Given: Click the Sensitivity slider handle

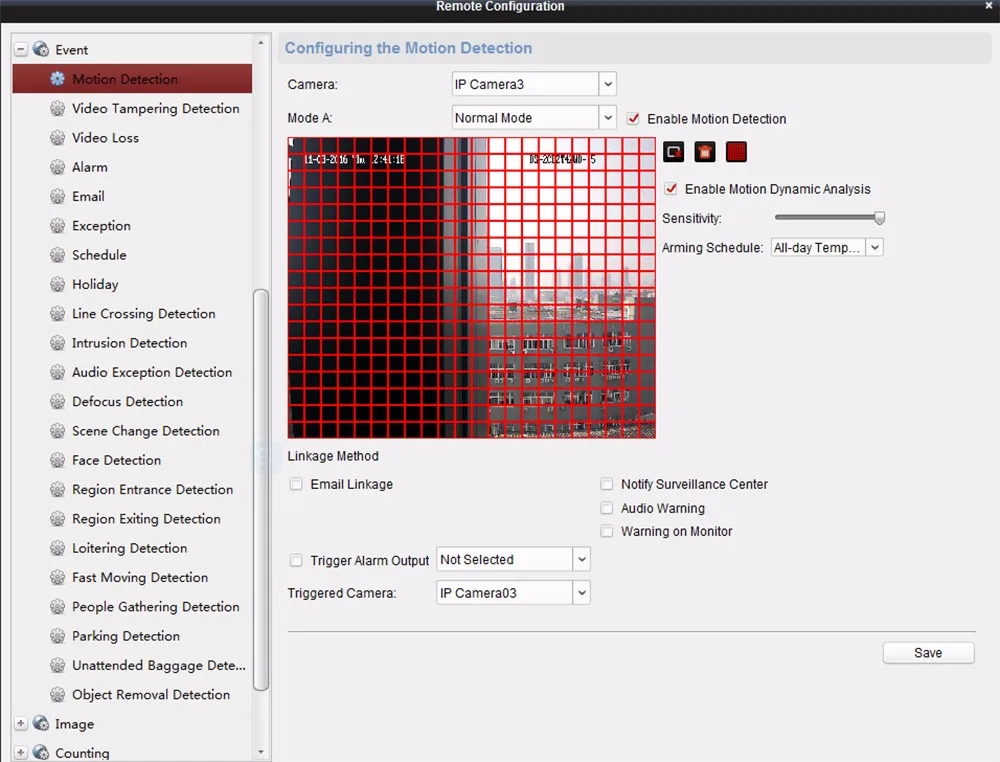Looking at the screenshot, I should click(x=879, y=218).
